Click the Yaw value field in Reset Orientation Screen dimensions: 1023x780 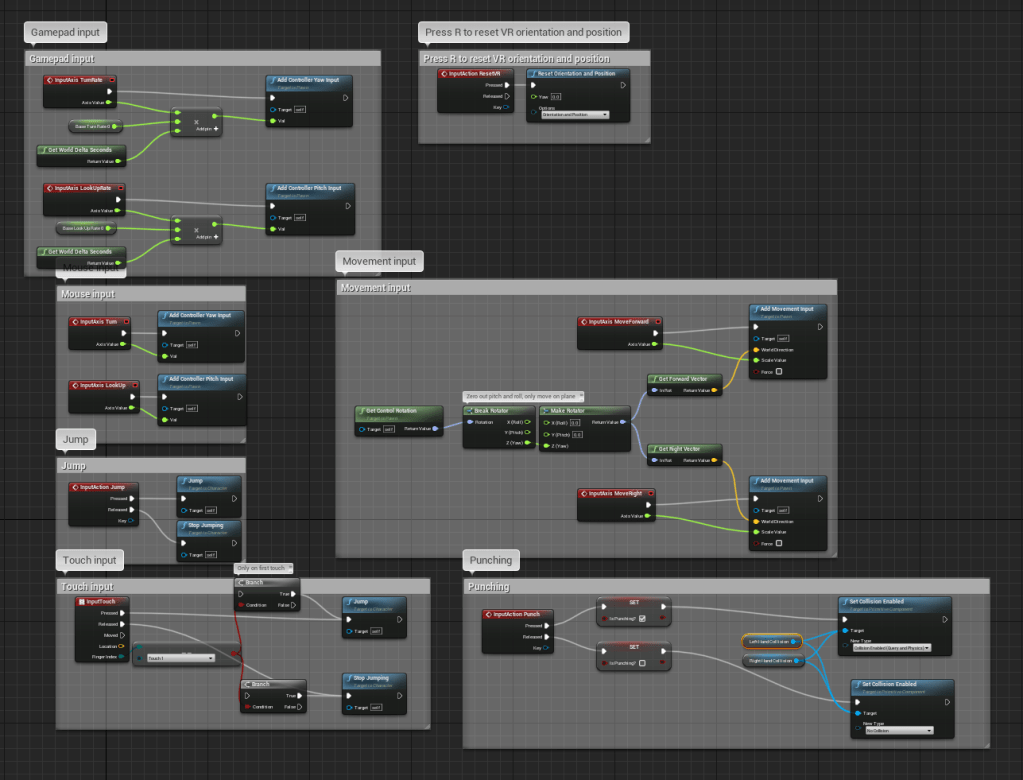pos(556,97)
